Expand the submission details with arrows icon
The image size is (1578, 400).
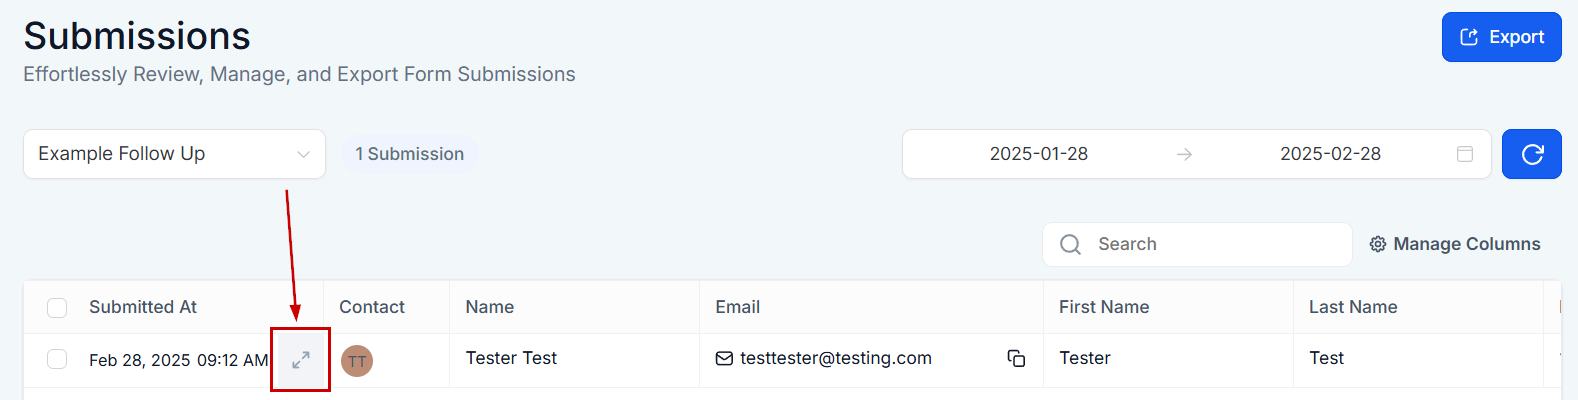300,360
